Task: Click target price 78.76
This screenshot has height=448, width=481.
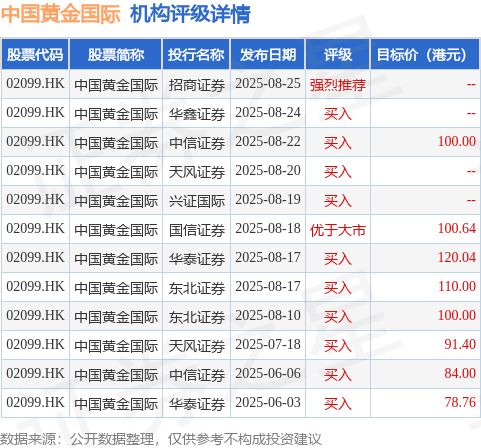Action: (460, 403)
